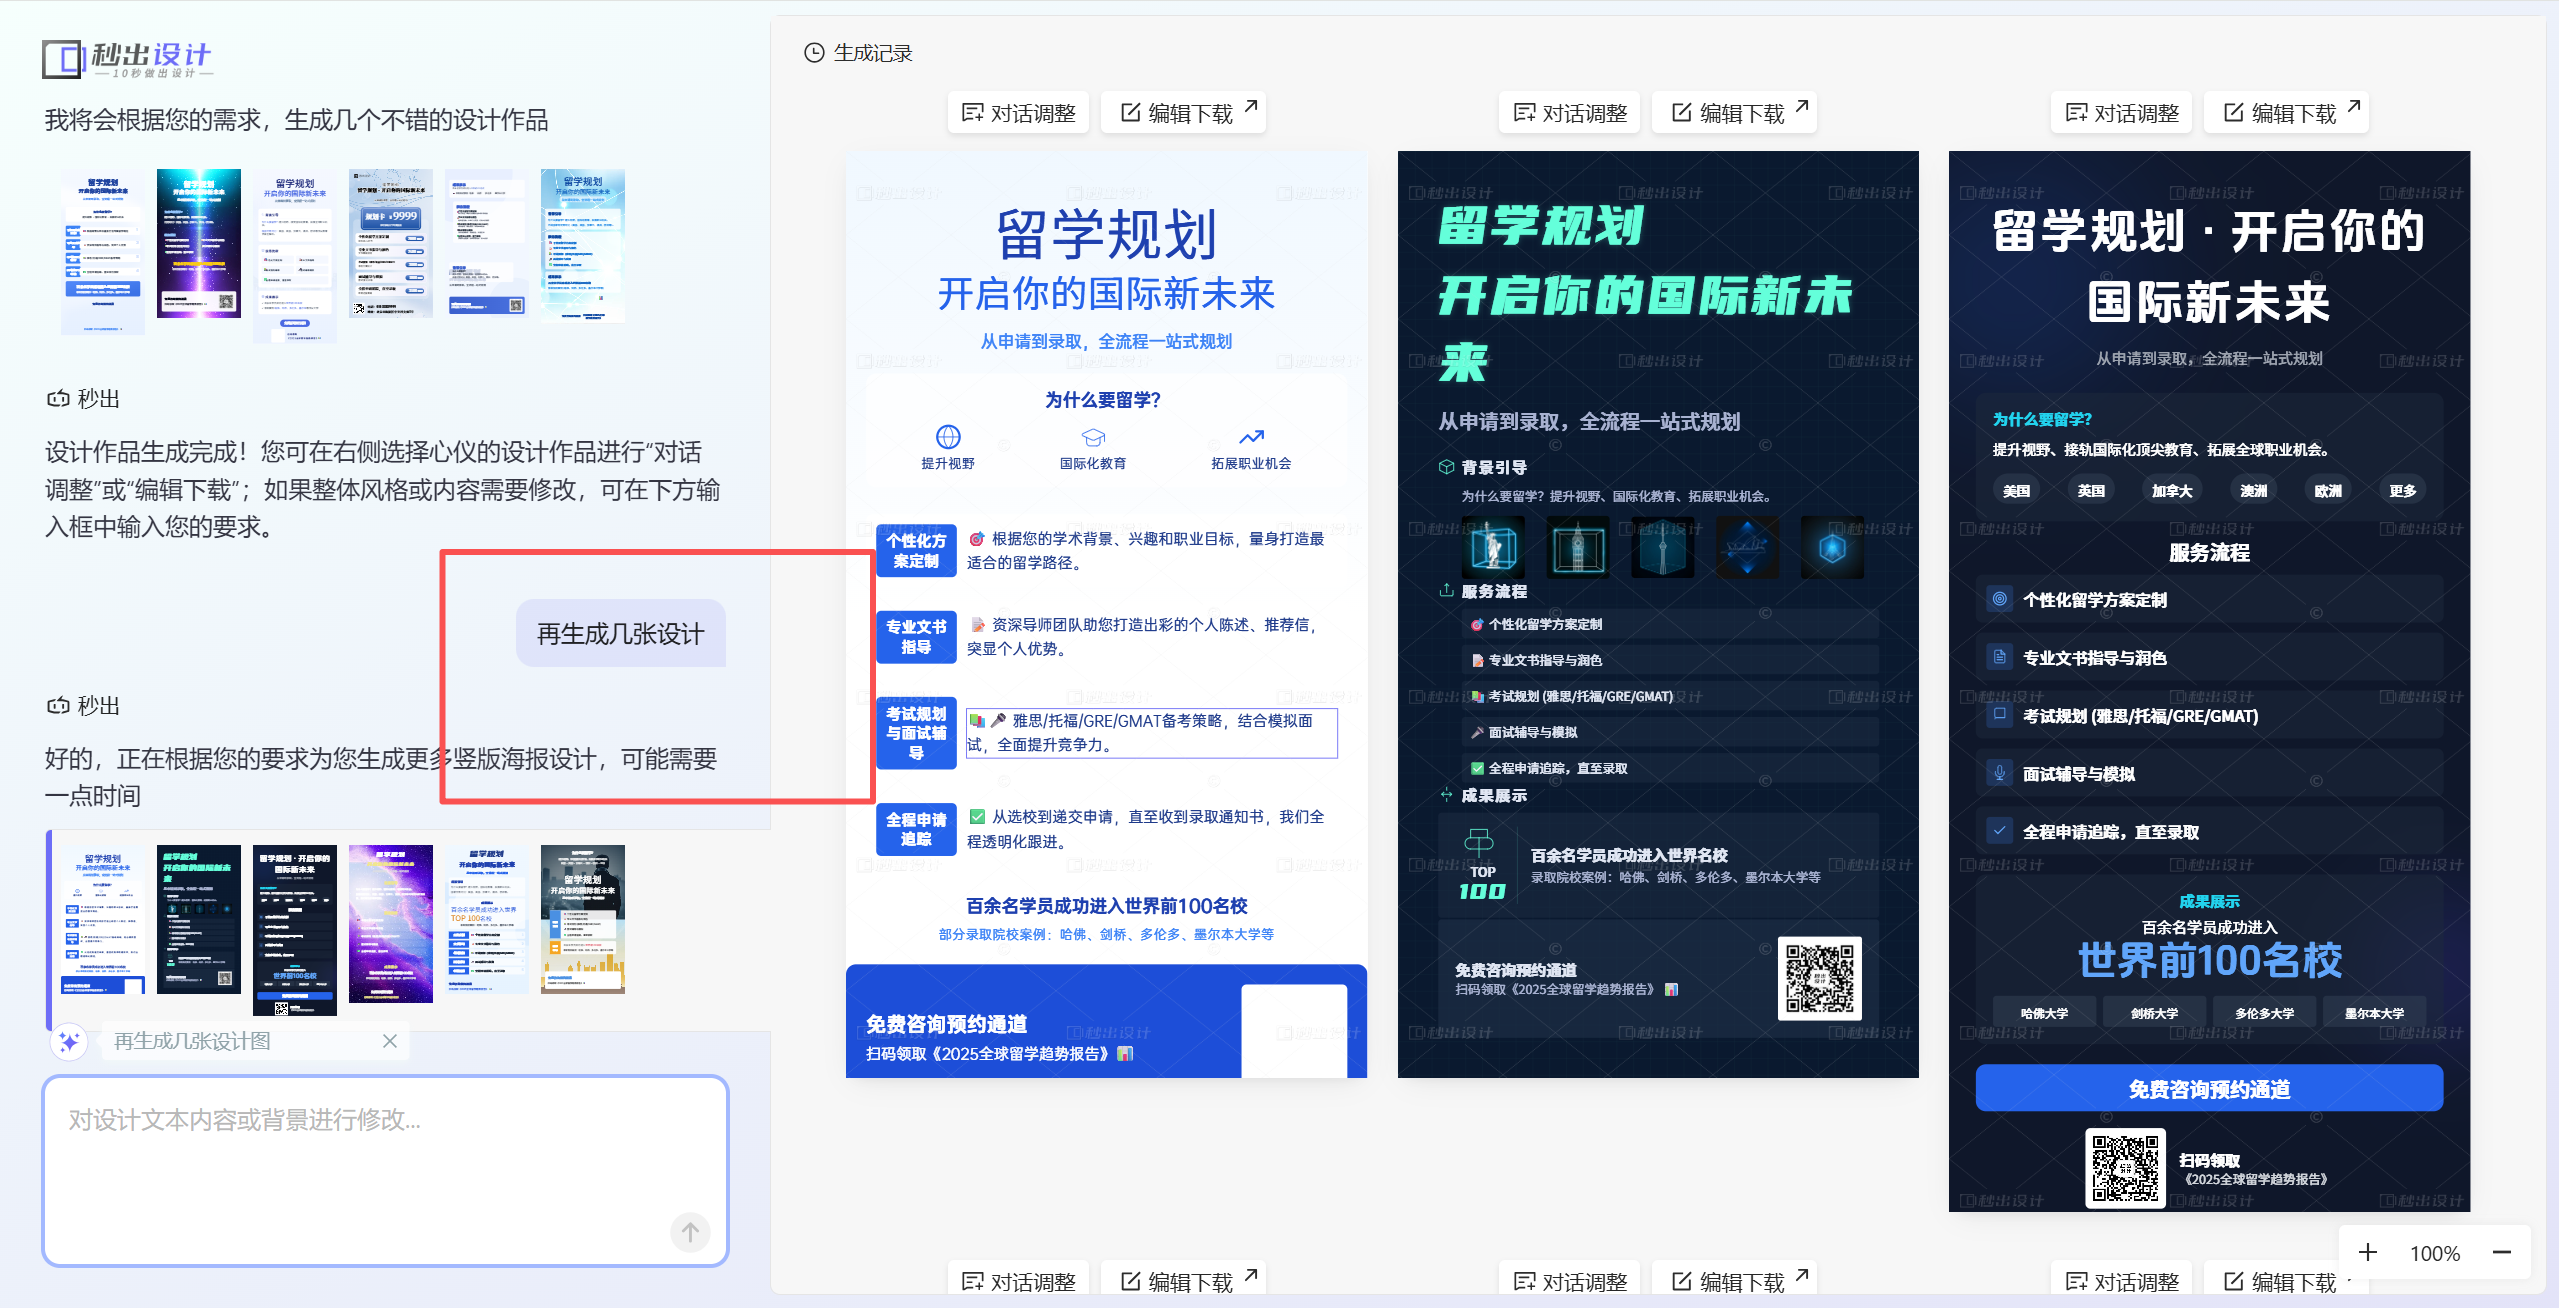Click the zoom out minus icon

pos(2501,1252)
